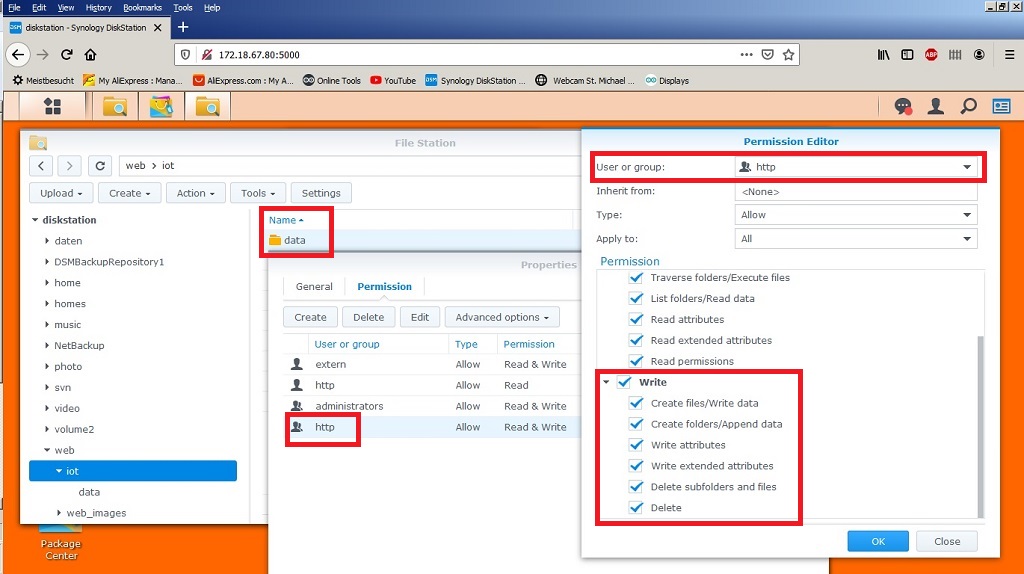1024x574 pixels.
Task: Toggle Write attributes checkbox
Action: pyautogui.click(x=635, y=445)
